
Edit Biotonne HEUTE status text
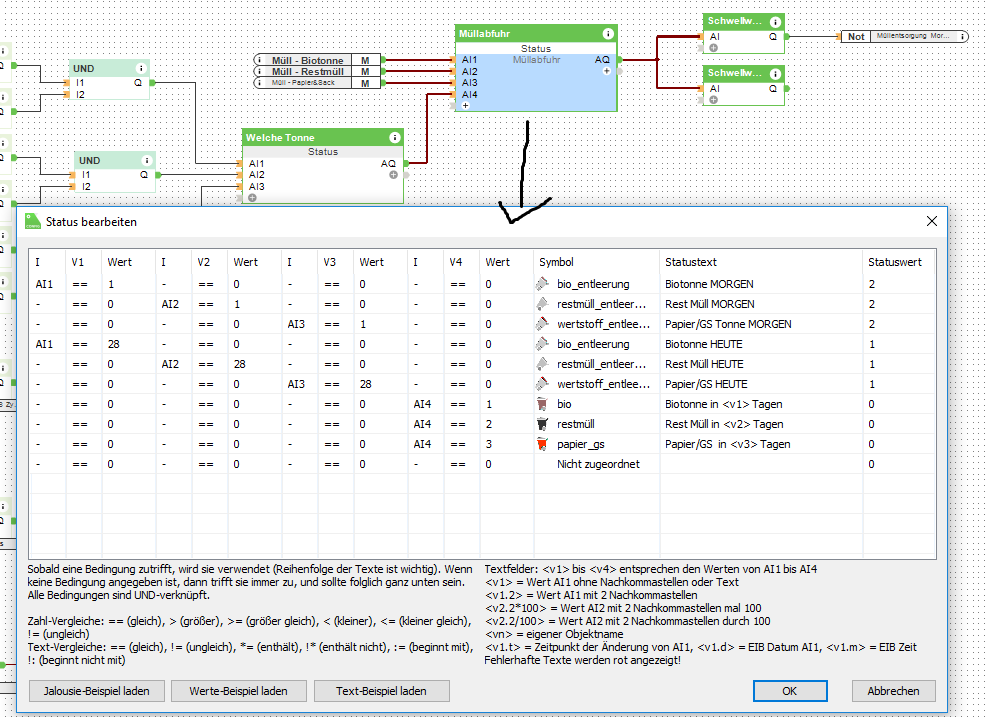[x=704, y=344]
